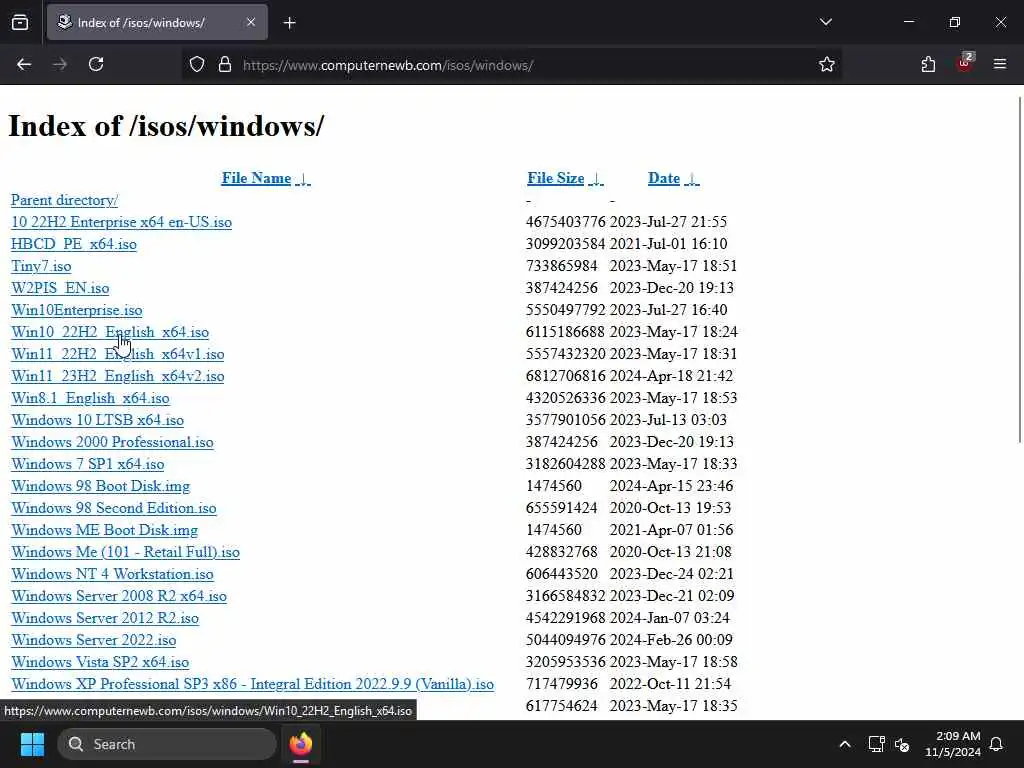Open Windows 98 Second Edition.iso link
Viewport: 1024px width, 768px height.
114,508
